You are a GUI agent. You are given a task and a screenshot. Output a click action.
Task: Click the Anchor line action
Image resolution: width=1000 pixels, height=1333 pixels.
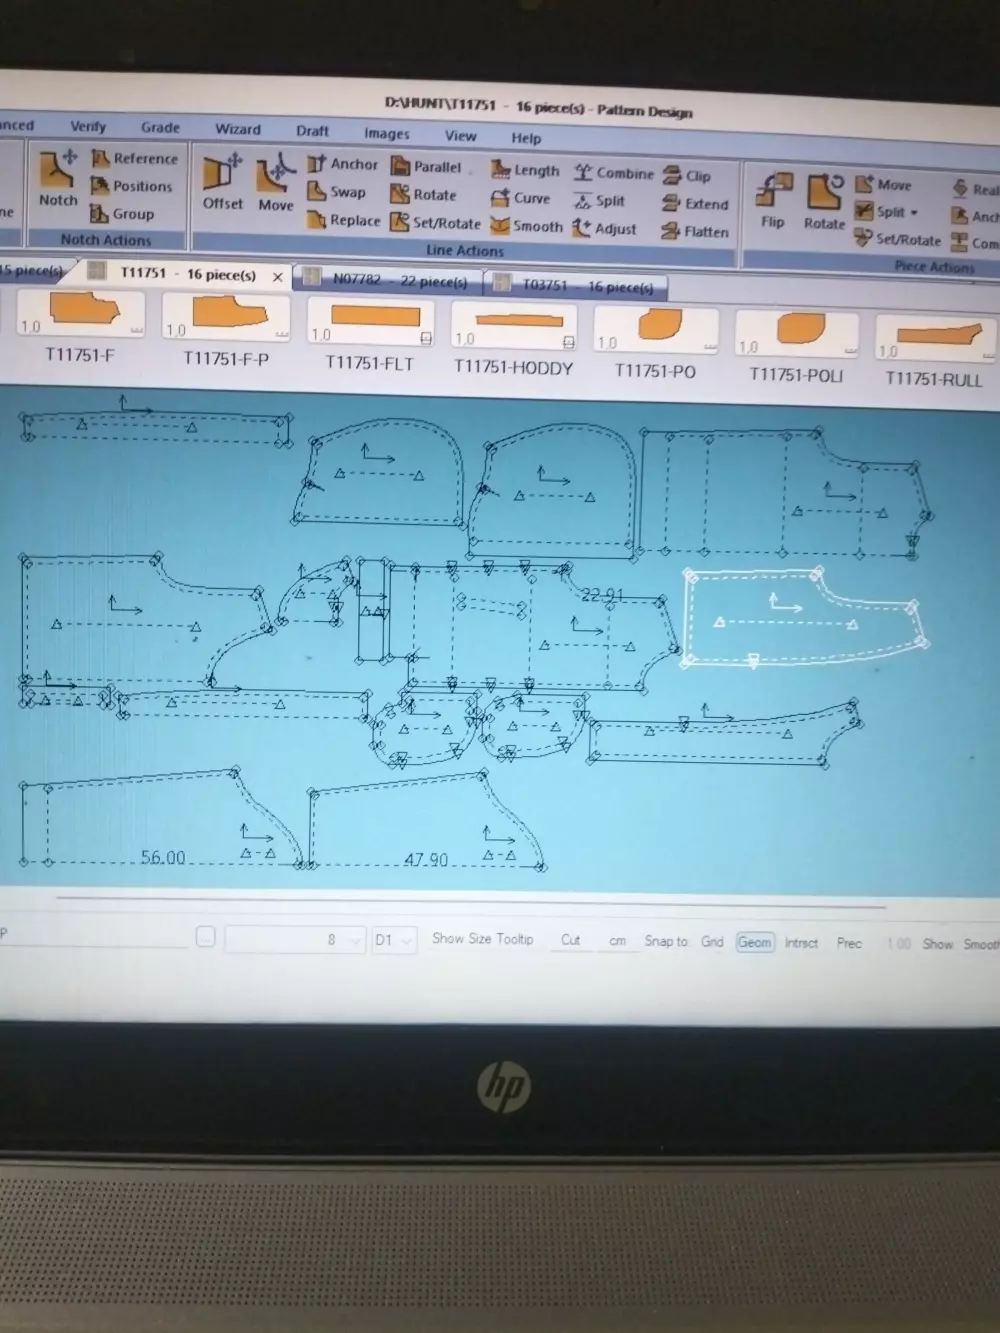(343, 164)
